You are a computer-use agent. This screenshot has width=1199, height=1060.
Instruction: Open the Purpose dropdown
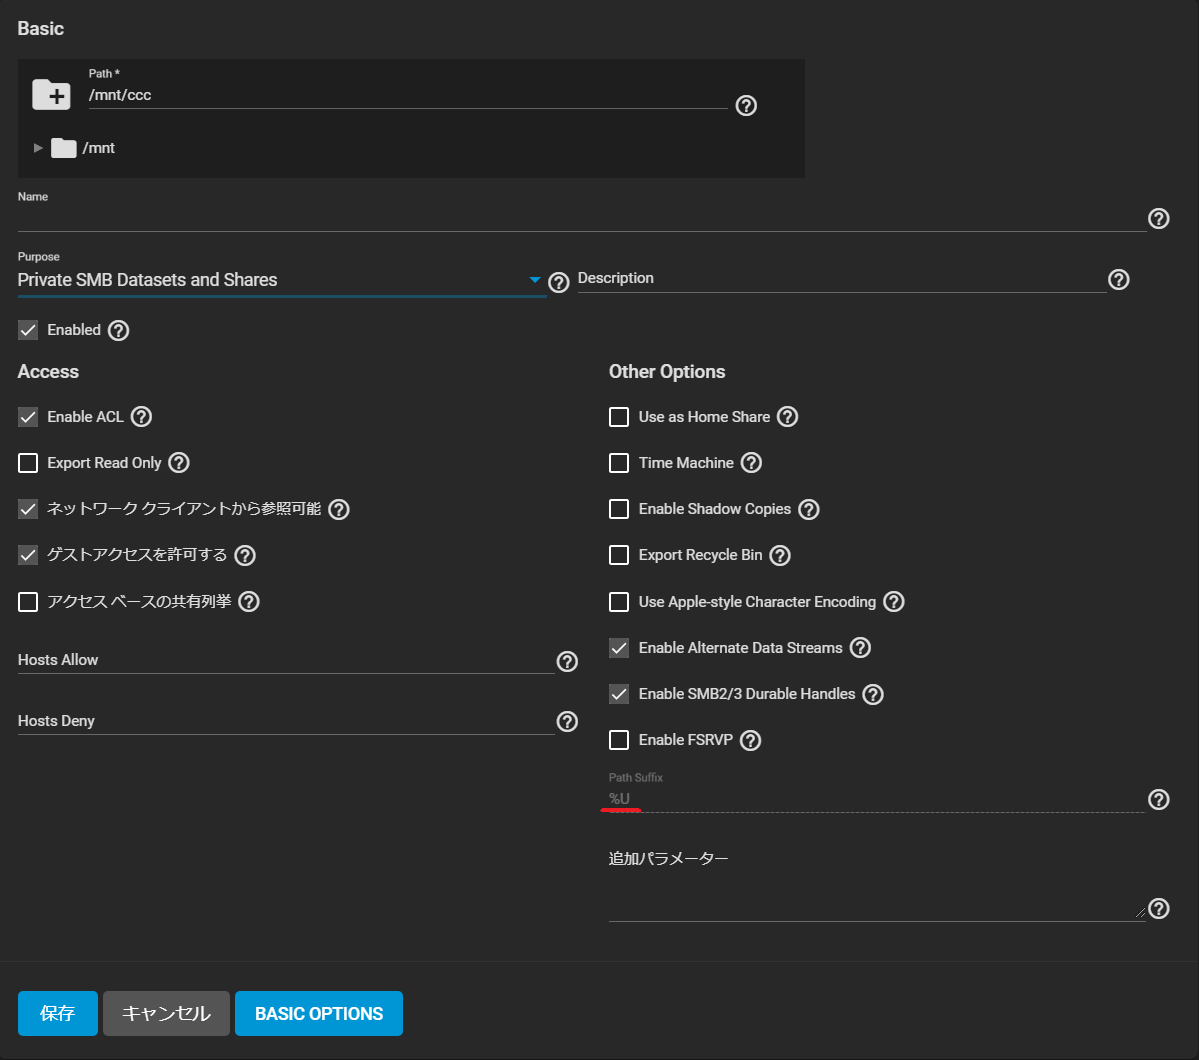click(281, 280)
